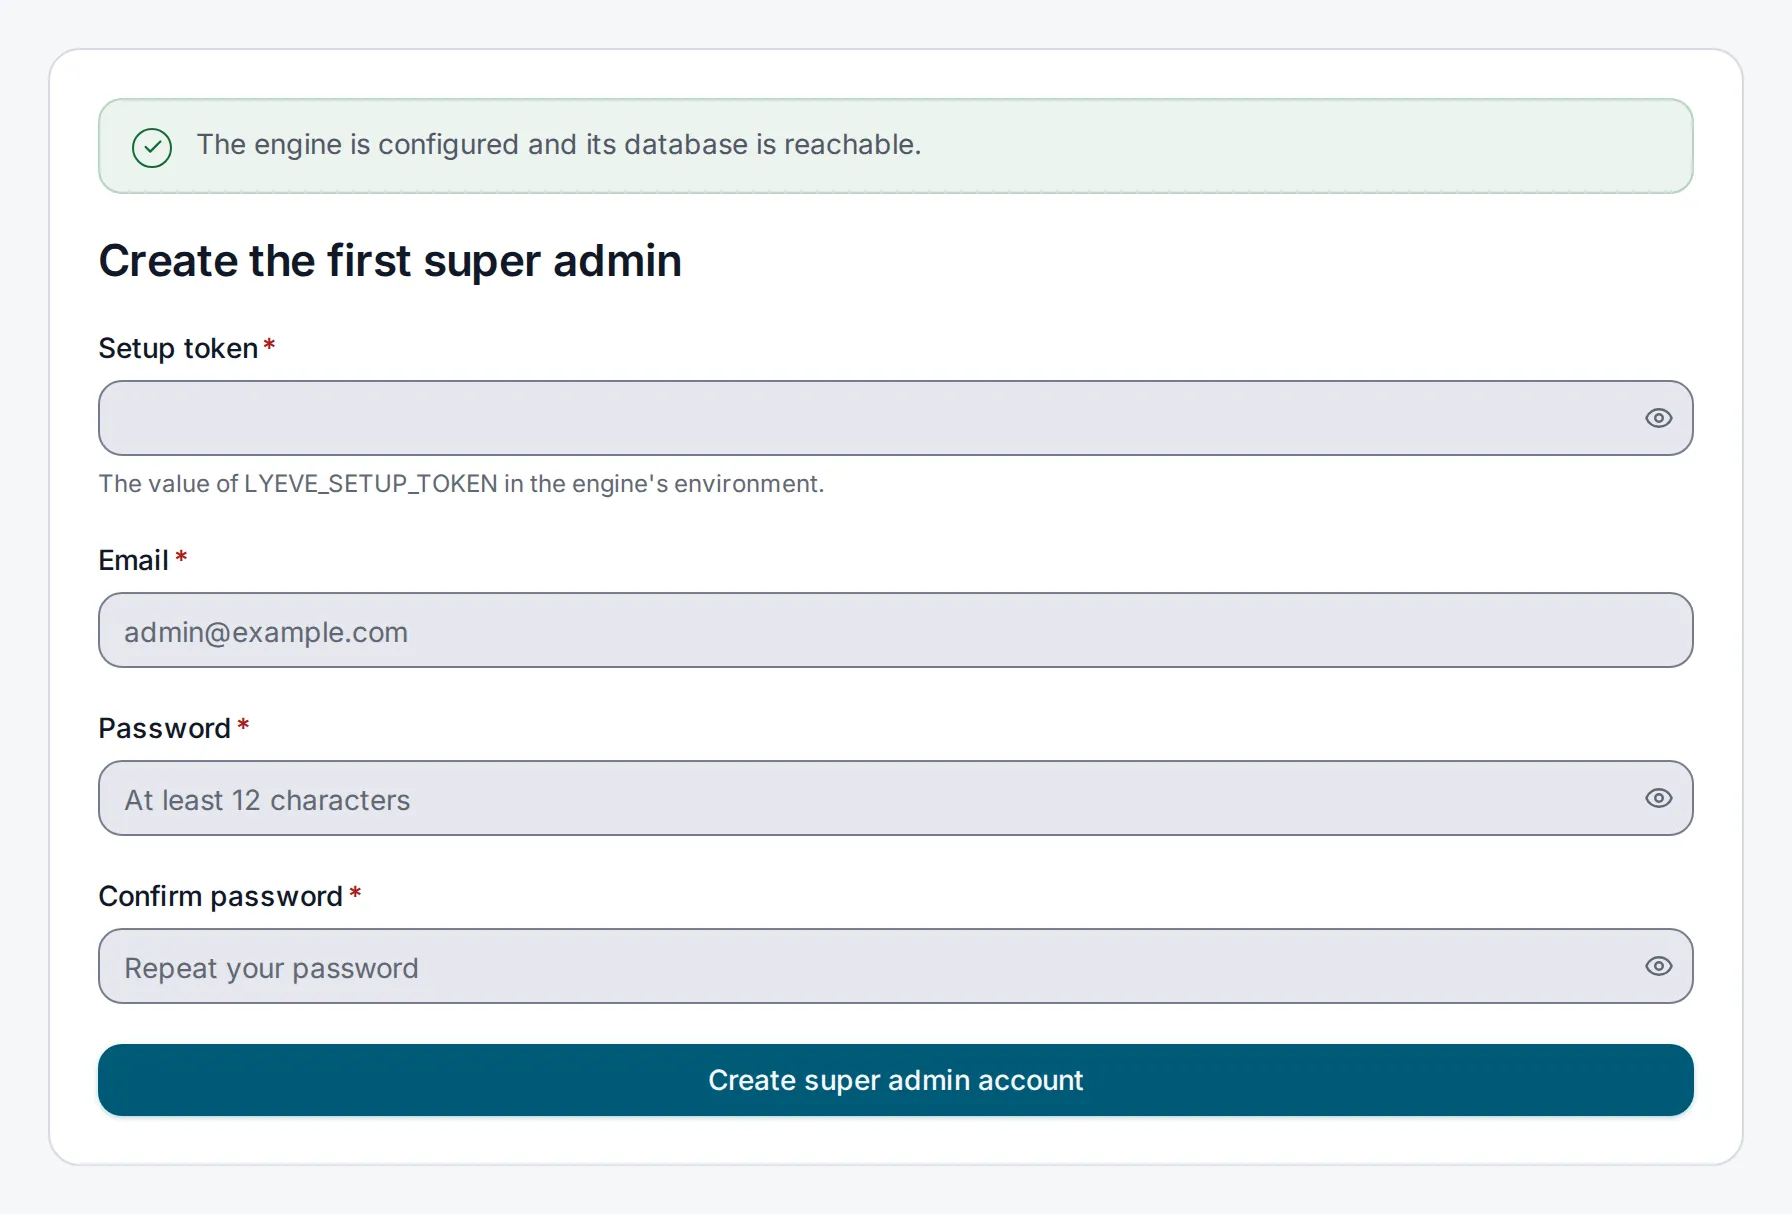The image size is (1792, 1214).
Task: Click the 'Password' field label
Action: tap(164, 728)
